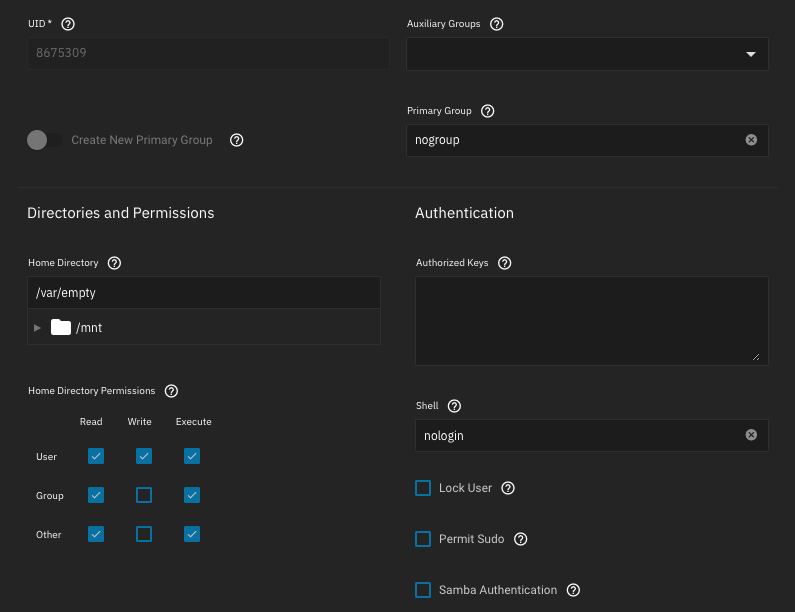Clear the nogroup Primary Group value
This screenshot has height=612, width=795.
pyautogui.click(x=751, y=140)
